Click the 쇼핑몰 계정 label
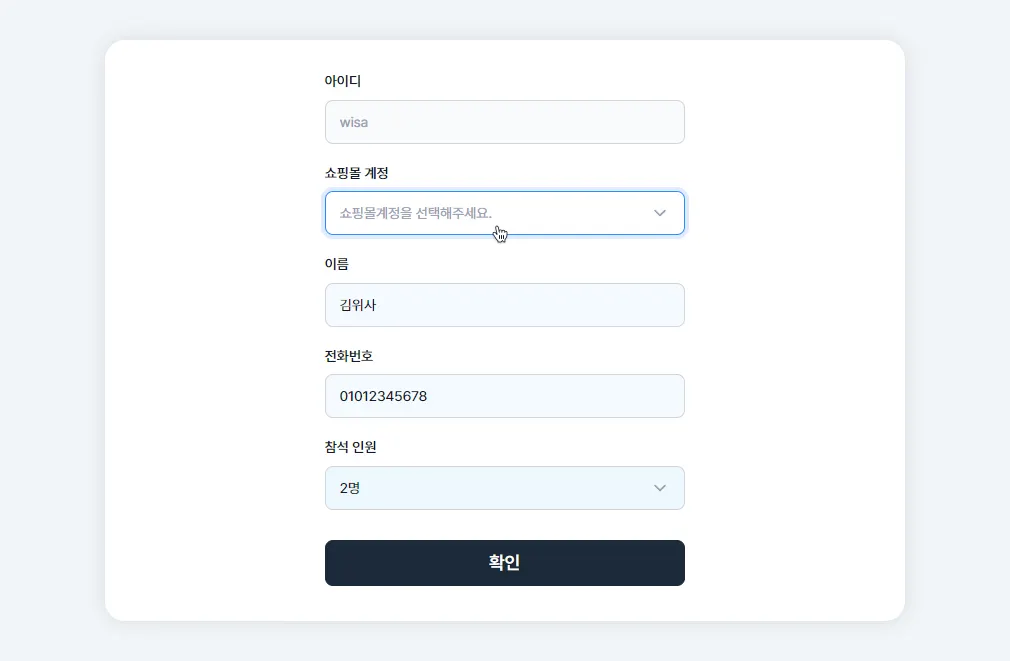This screenshot has width=1010, height=661. tap(356, 173)
